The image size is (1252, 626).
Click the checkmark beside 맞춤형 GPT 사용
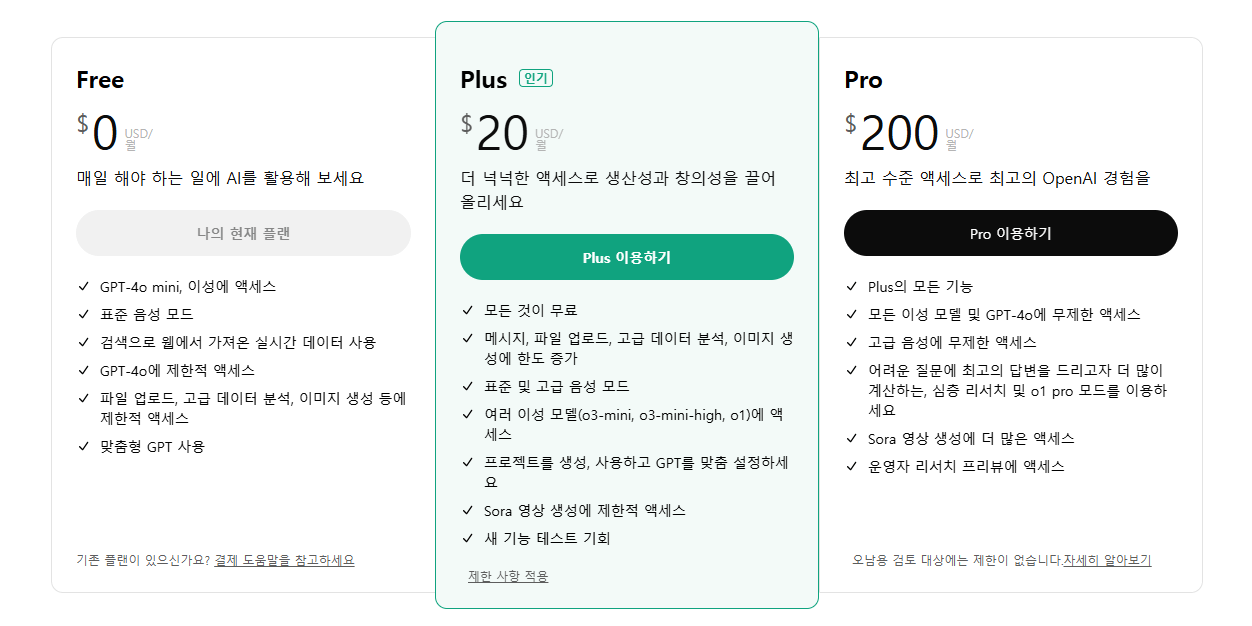pyautogui.click(x=83, y=447)
